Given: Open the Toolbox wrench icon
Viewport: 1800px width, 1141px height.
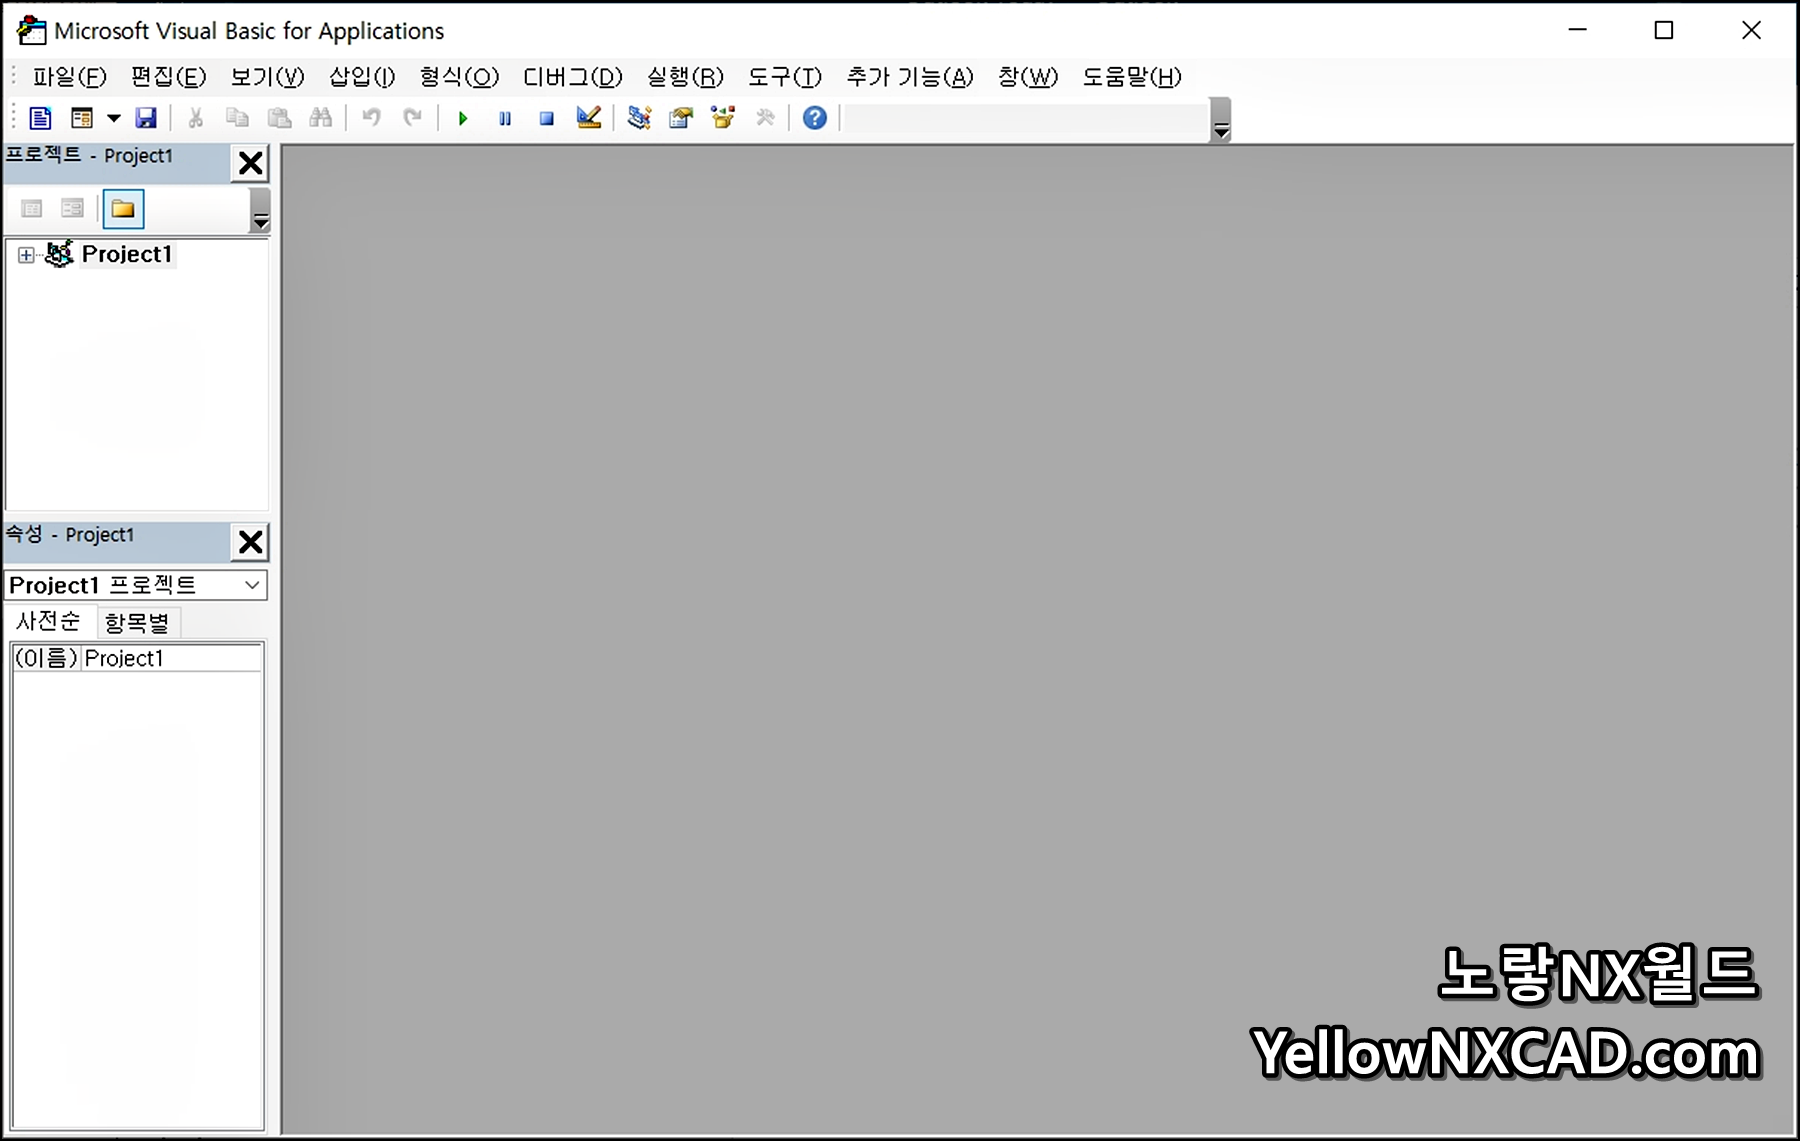Looking at the screenshot, I should point(765,118).
